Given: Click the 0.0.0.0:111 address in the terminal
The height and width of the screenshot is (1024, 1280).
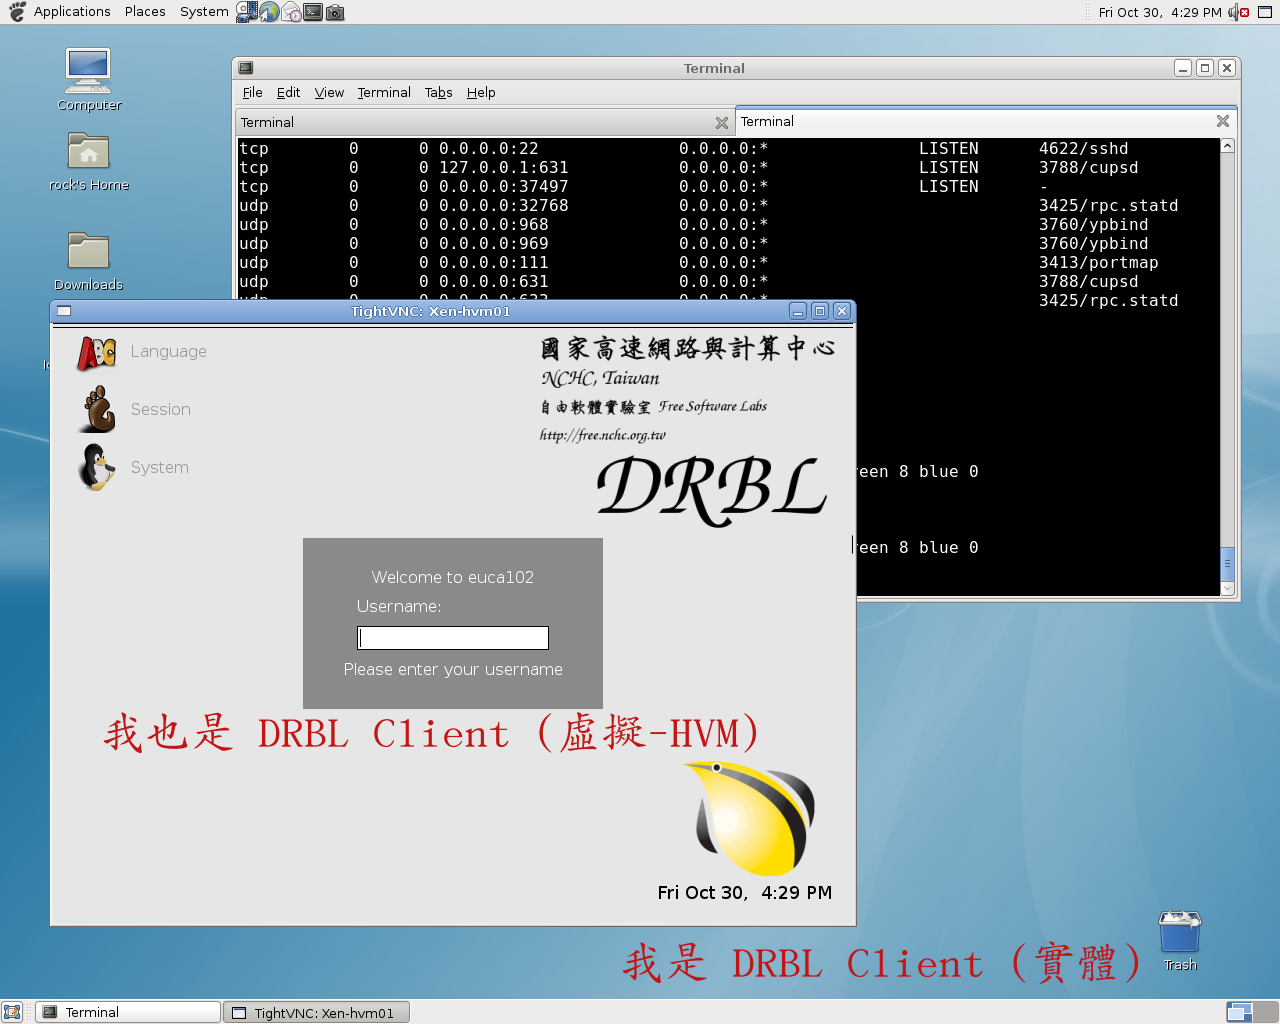Looking at the screenshot, I should (493, 263).
